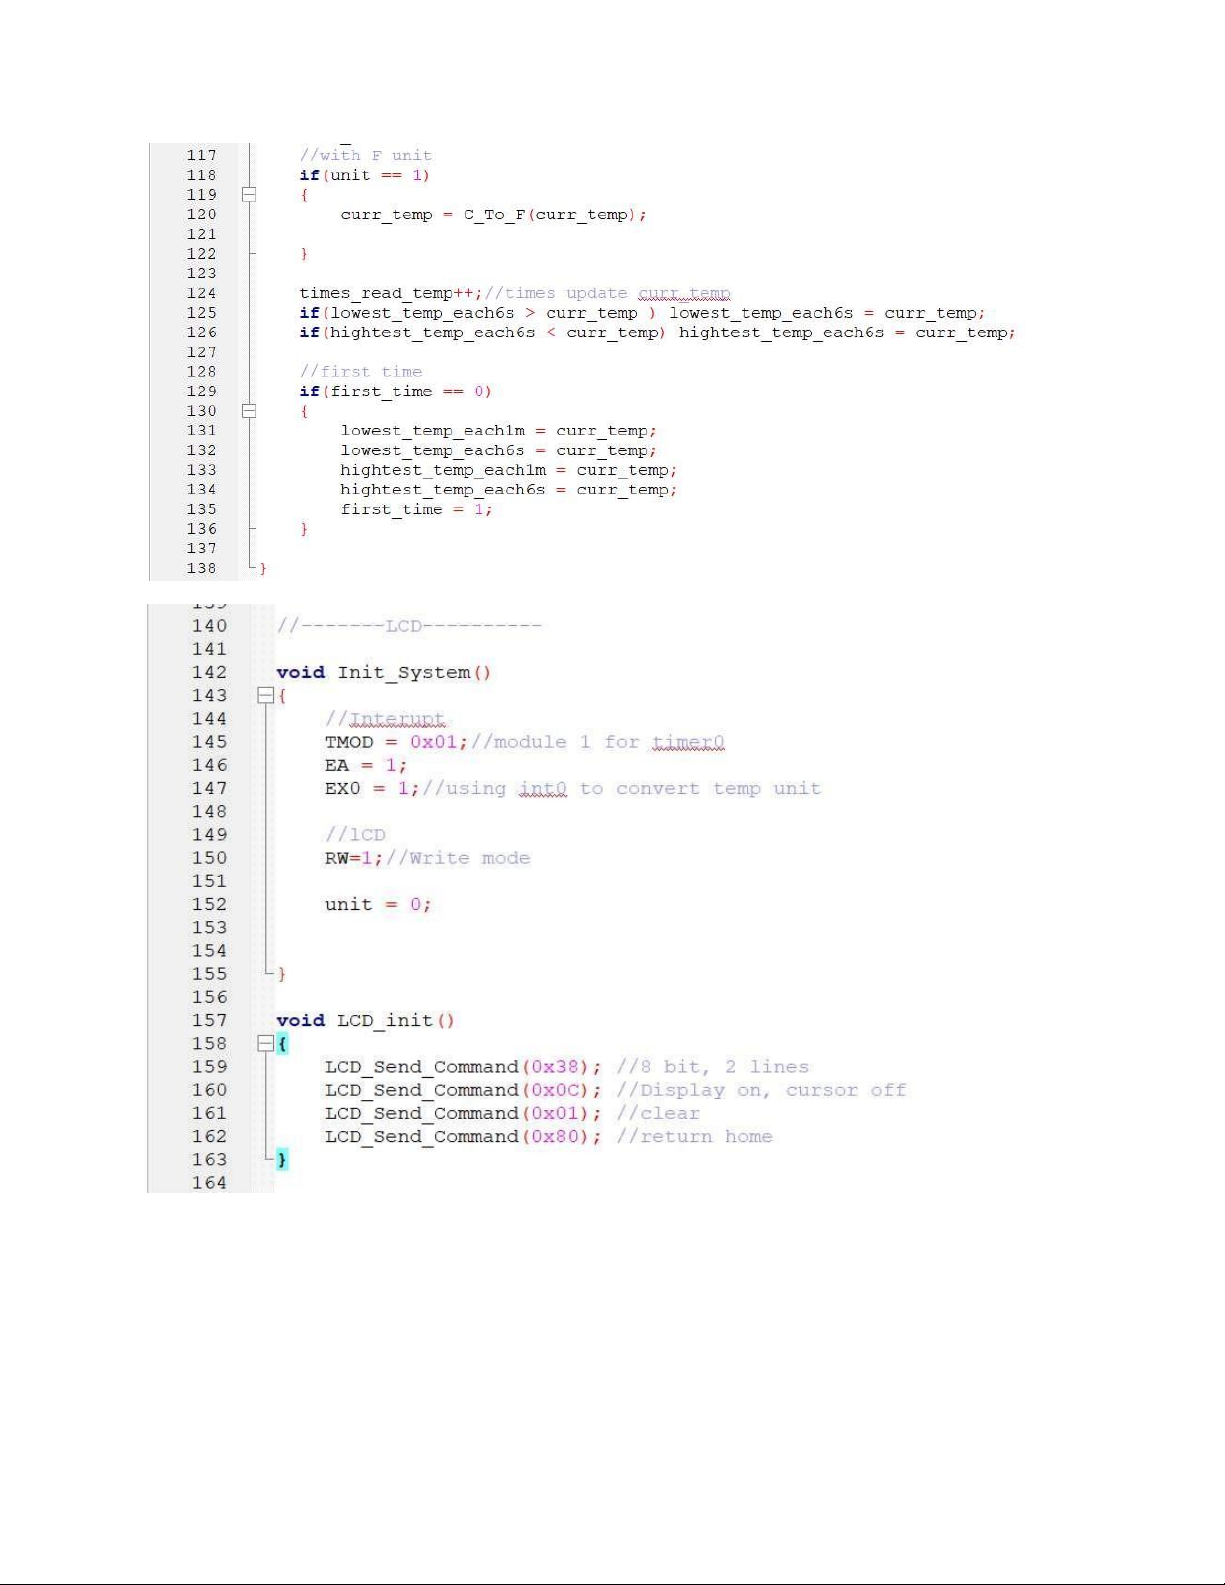Place cursor on LCD_init function name

pos(385,1020)
